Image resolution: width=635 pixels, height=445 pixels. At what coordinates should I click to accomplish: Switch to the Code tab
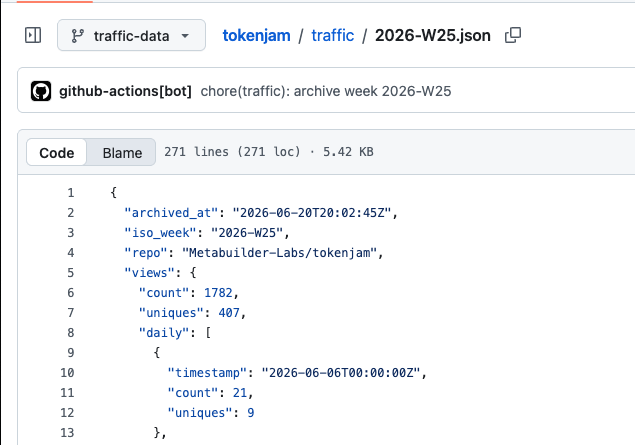coord(57,152)
